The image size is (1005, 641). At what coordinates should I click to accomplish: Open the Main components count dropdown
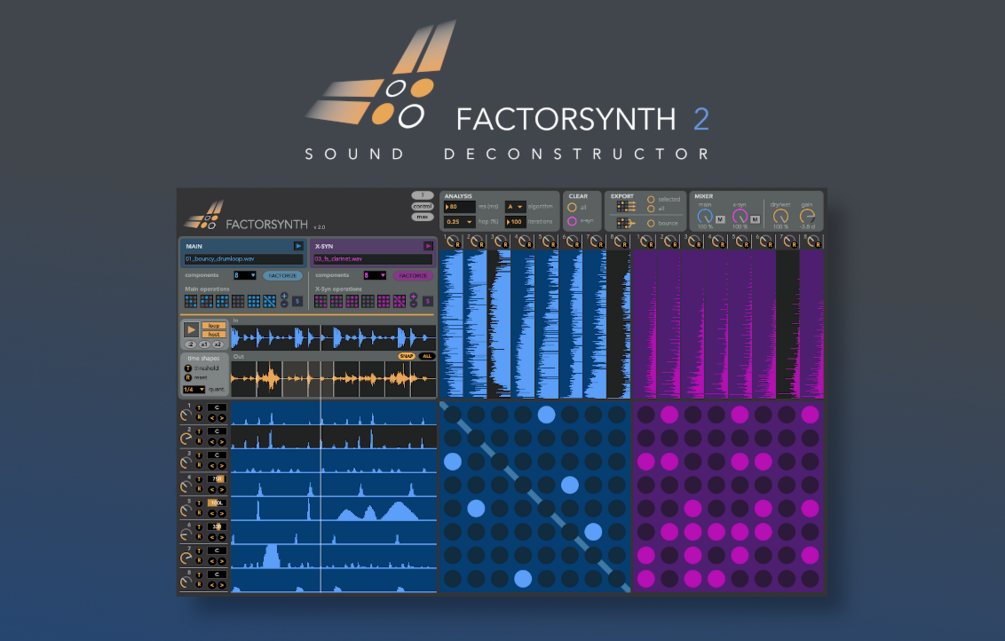[x=245, y=276]
